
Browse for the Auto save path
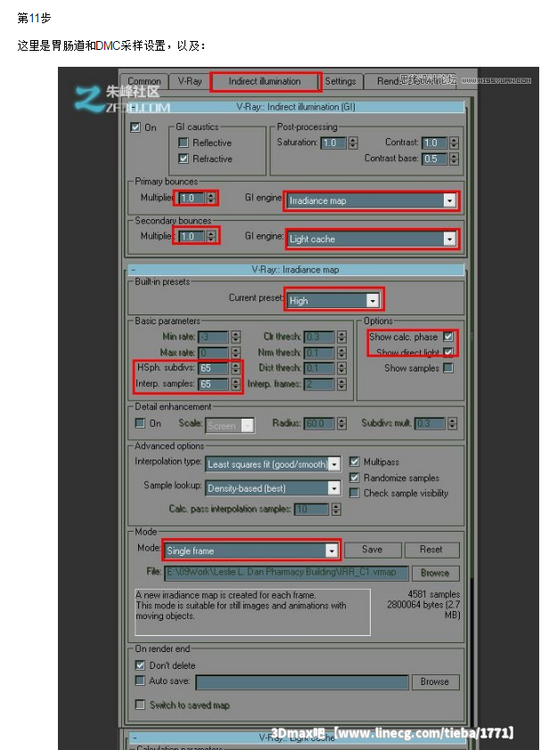435,682
